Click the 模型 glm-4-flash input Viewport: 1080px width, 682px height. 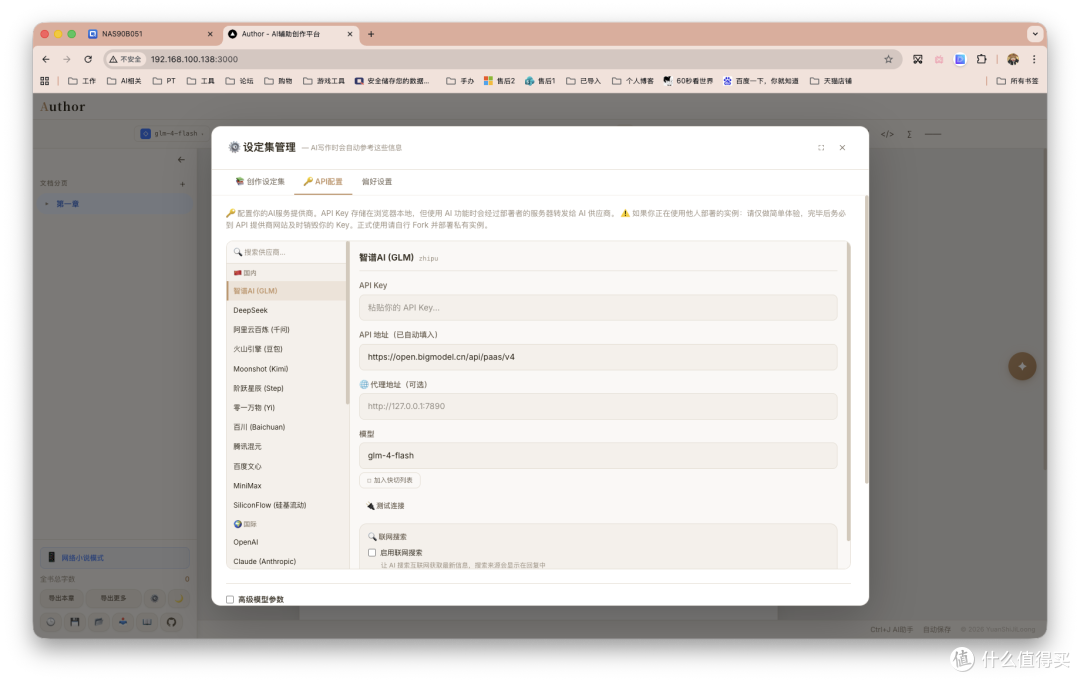coord(598,455)
